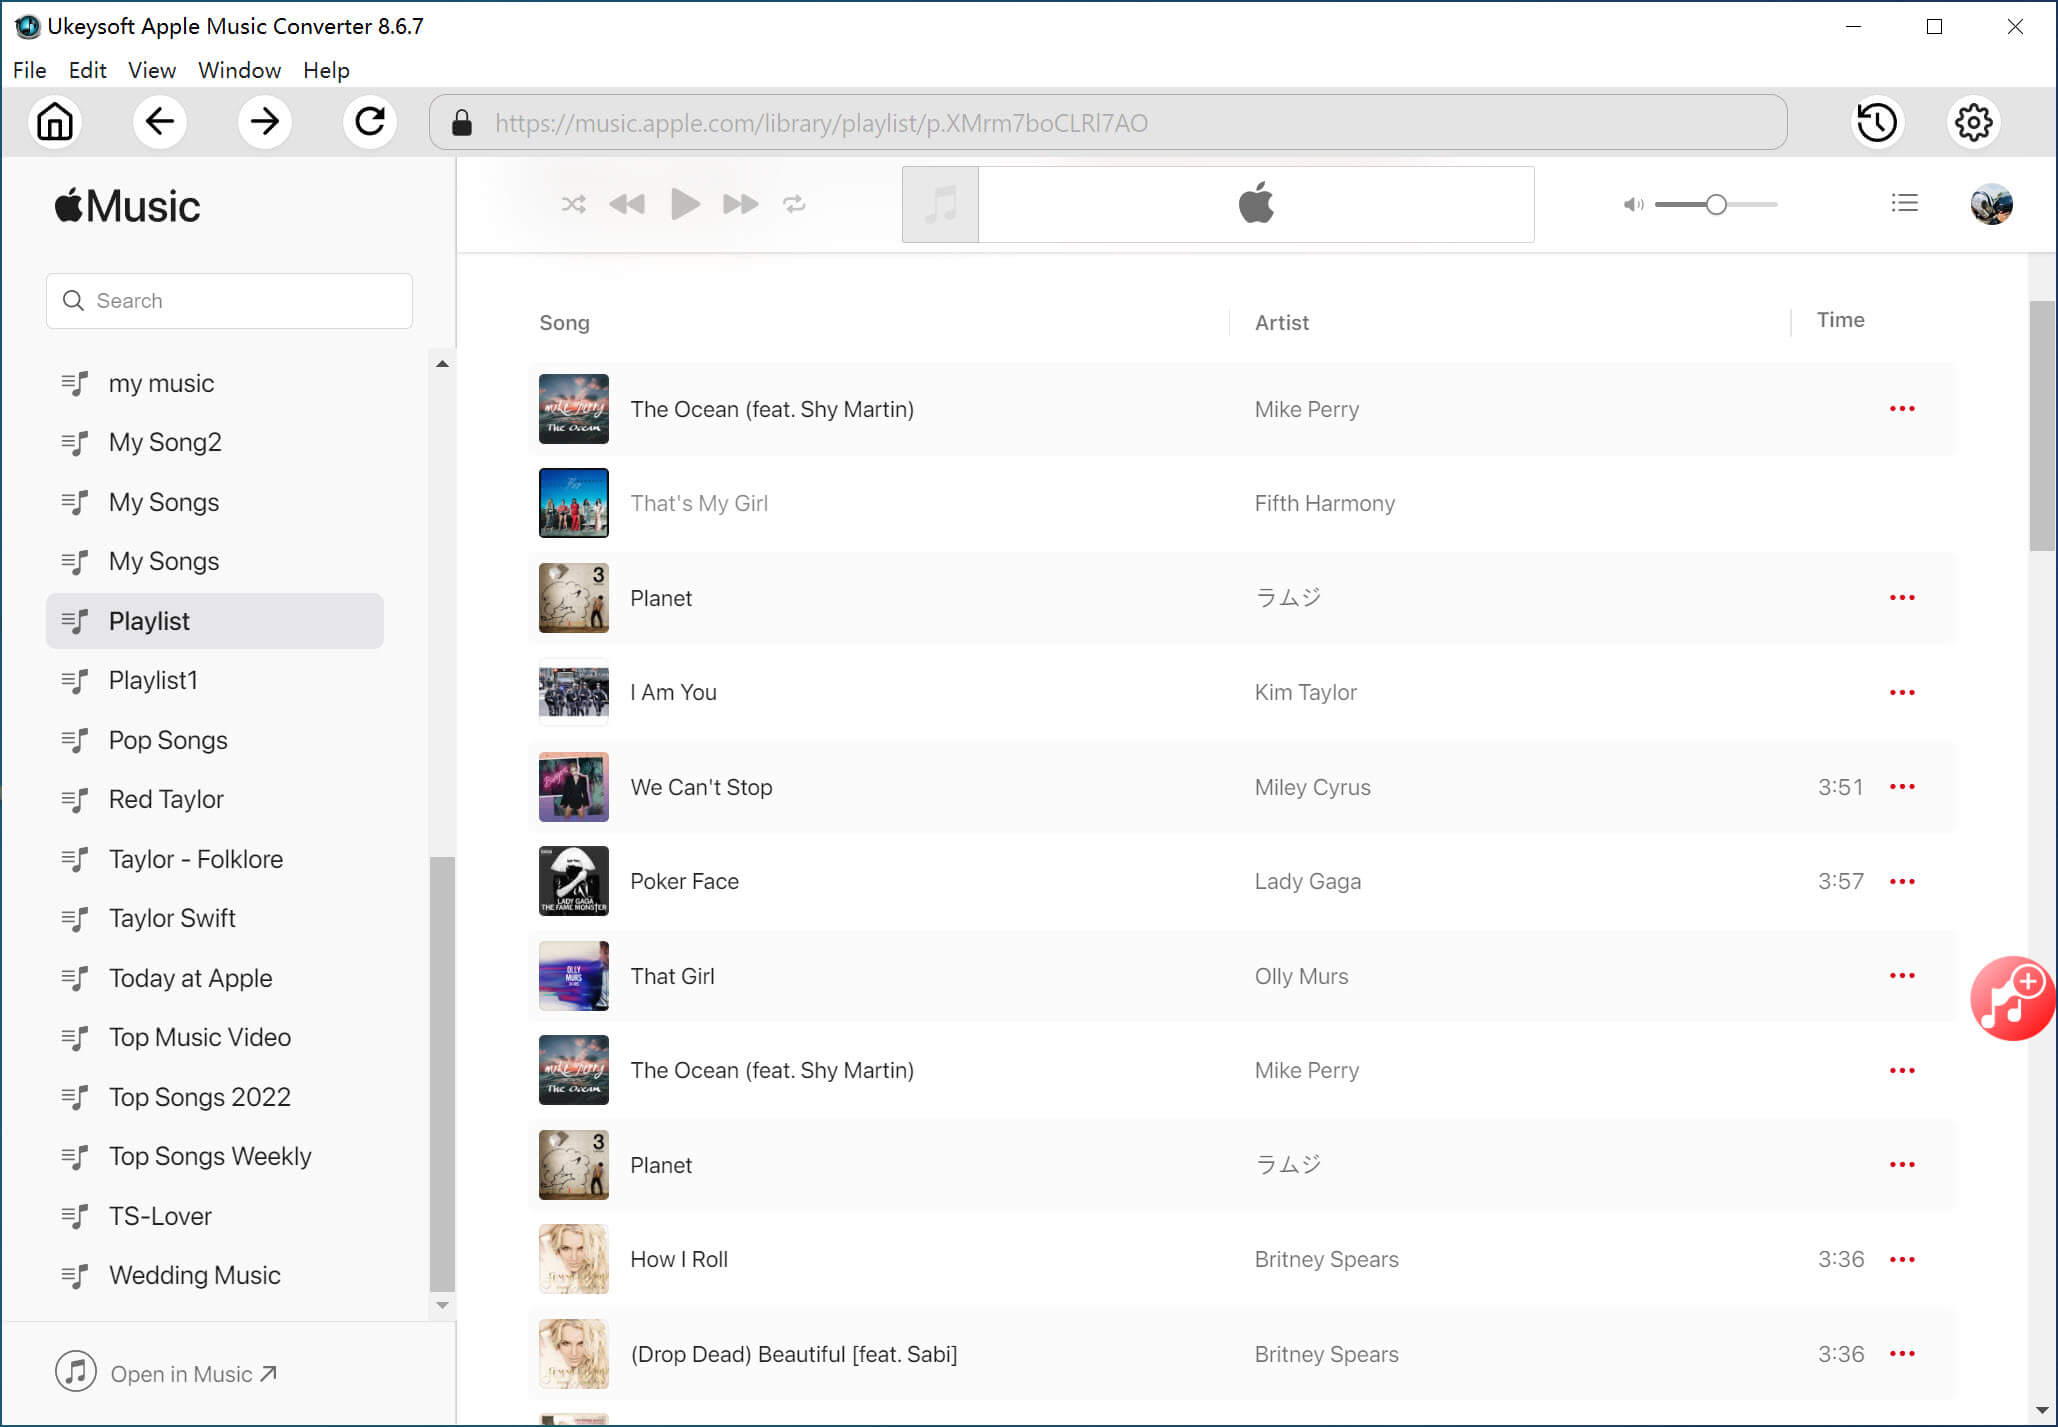Click the play/pause icon
This screenshot has width=2058, height=1427.
[x=685, y=203]
